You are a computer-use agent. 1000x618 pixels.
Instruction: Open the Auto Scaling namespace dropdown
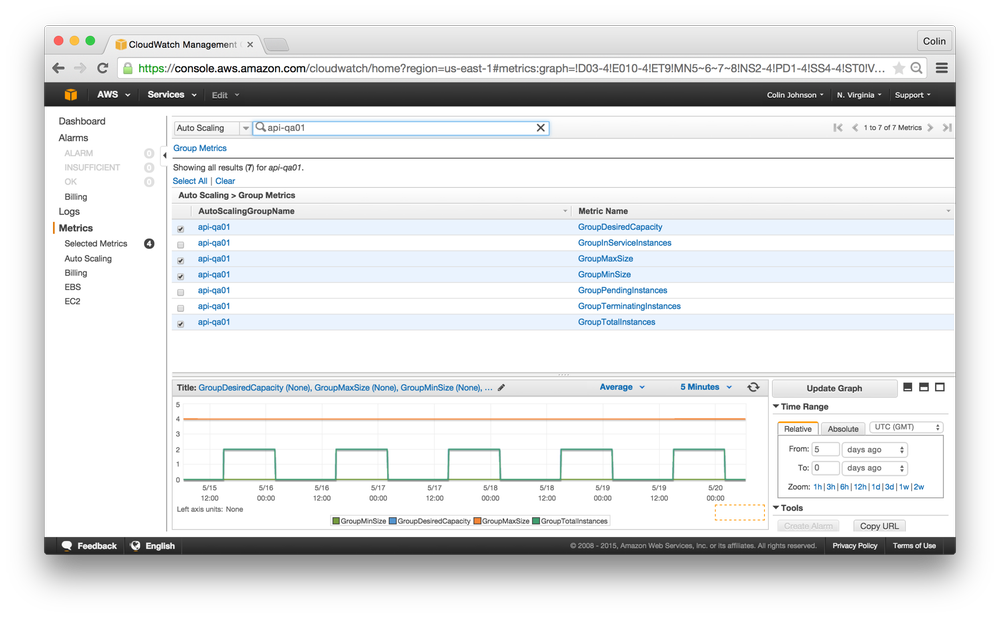(212, 128)
